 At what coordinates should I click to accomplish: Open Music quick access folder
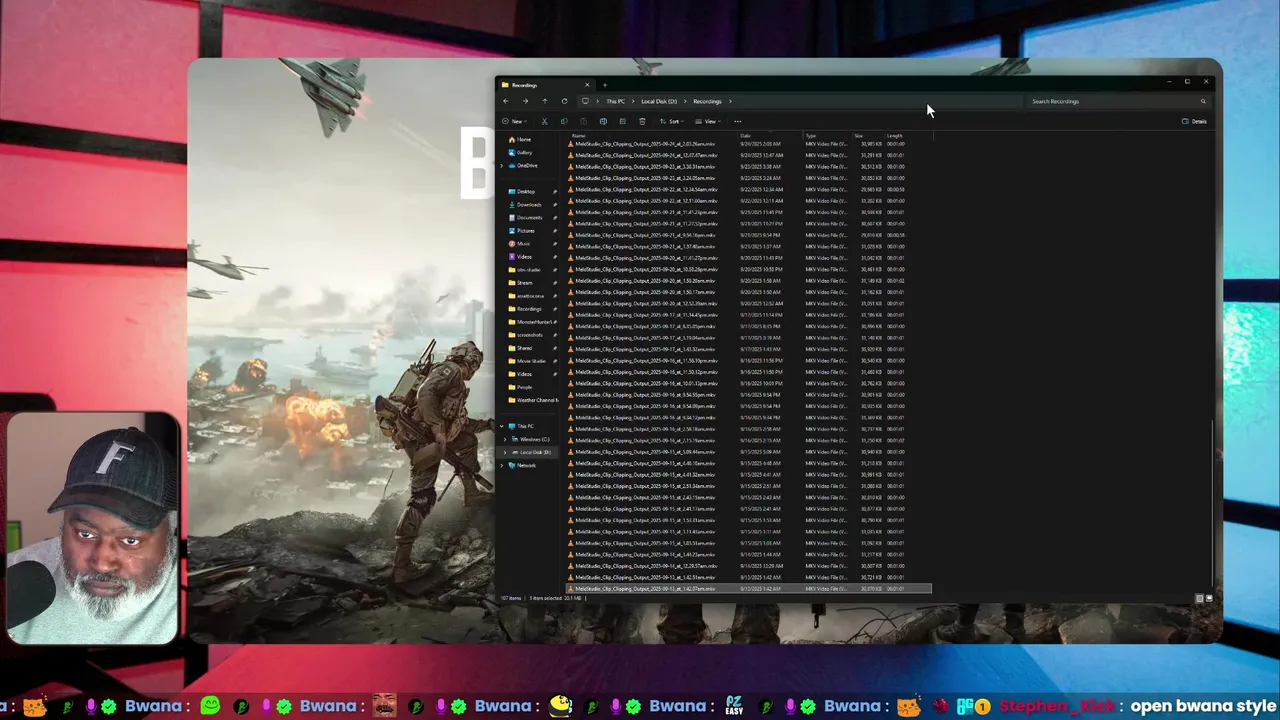pyautogui.click(x=520, y=243)
